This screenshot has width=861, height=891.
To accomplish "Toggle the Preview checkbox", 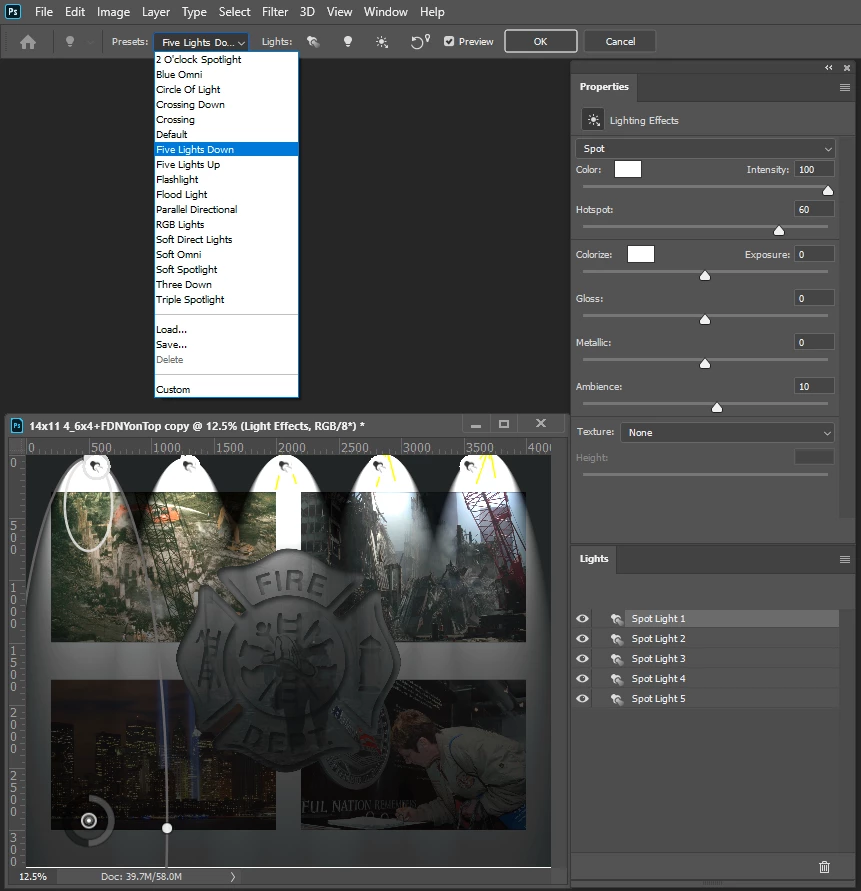I will pos(449,41).
